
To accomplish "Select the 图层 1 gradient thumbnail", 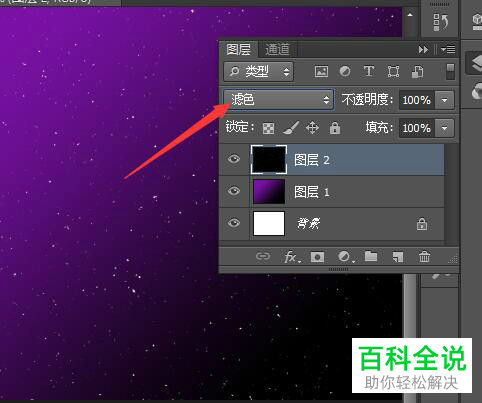I will (269, 191).
